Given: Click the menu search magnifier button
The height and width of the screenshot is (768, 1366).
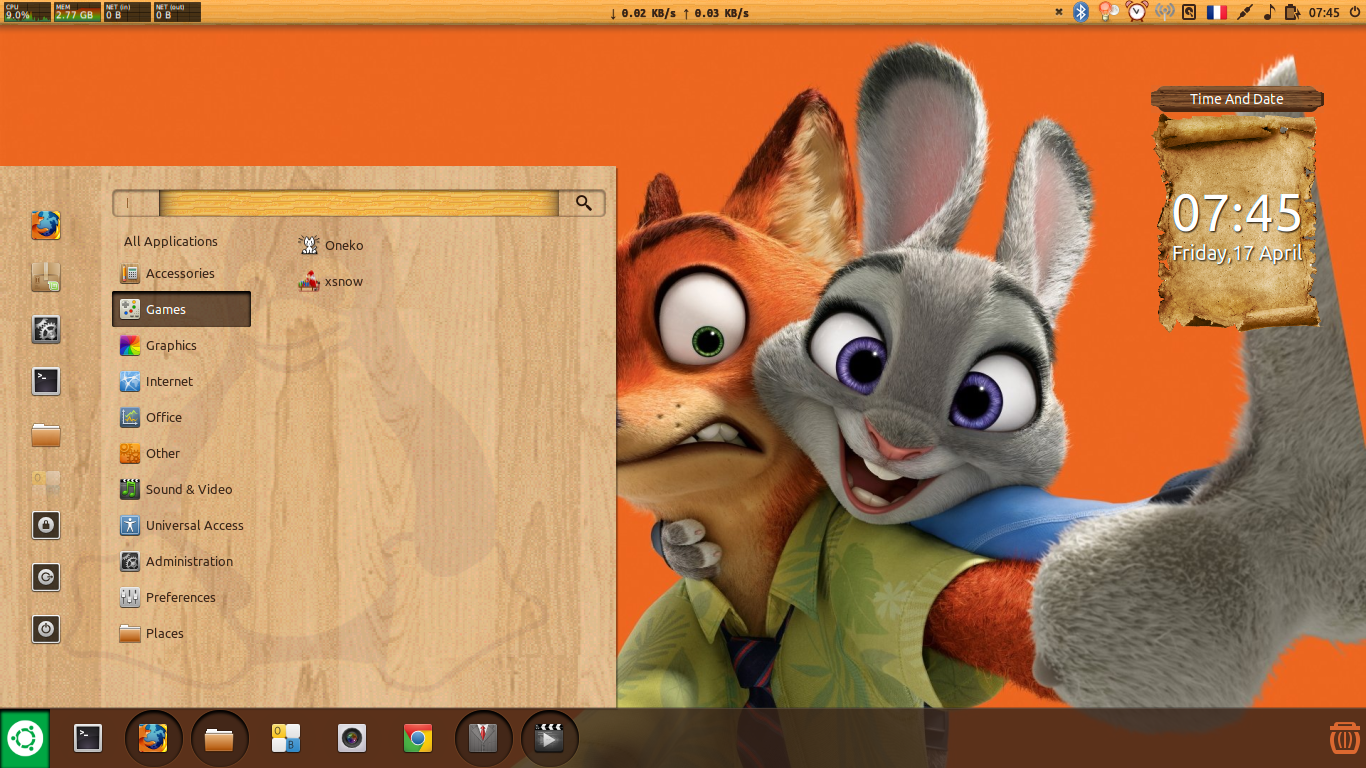Looking at the screenshot, I should click(584, 203).
